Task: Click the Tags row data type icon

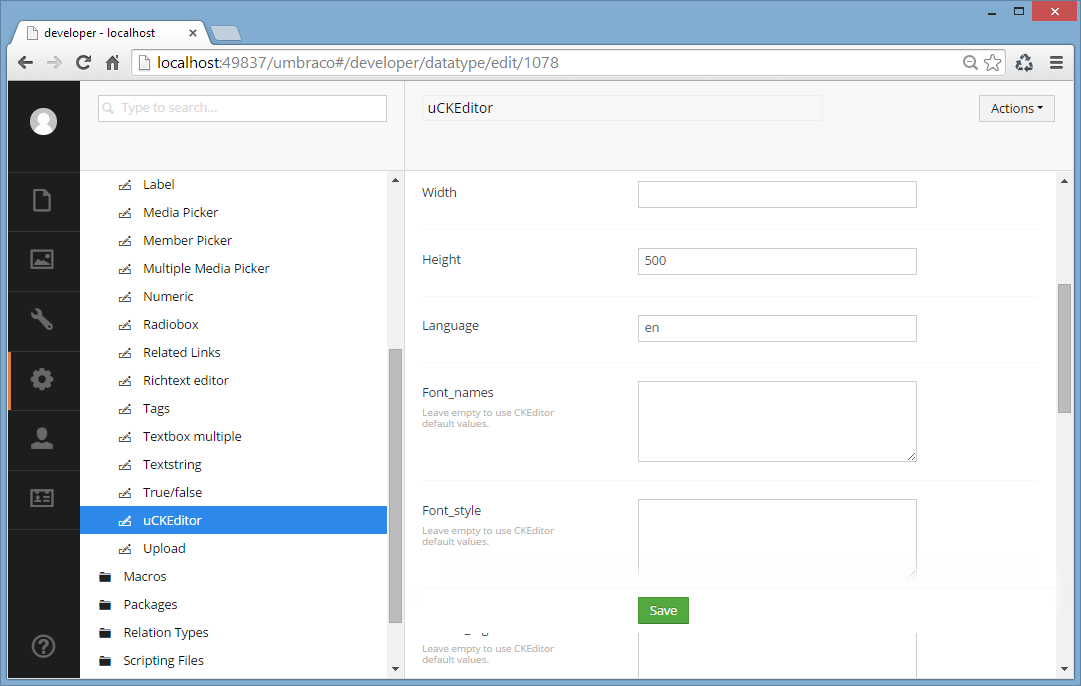Action: 125,409
